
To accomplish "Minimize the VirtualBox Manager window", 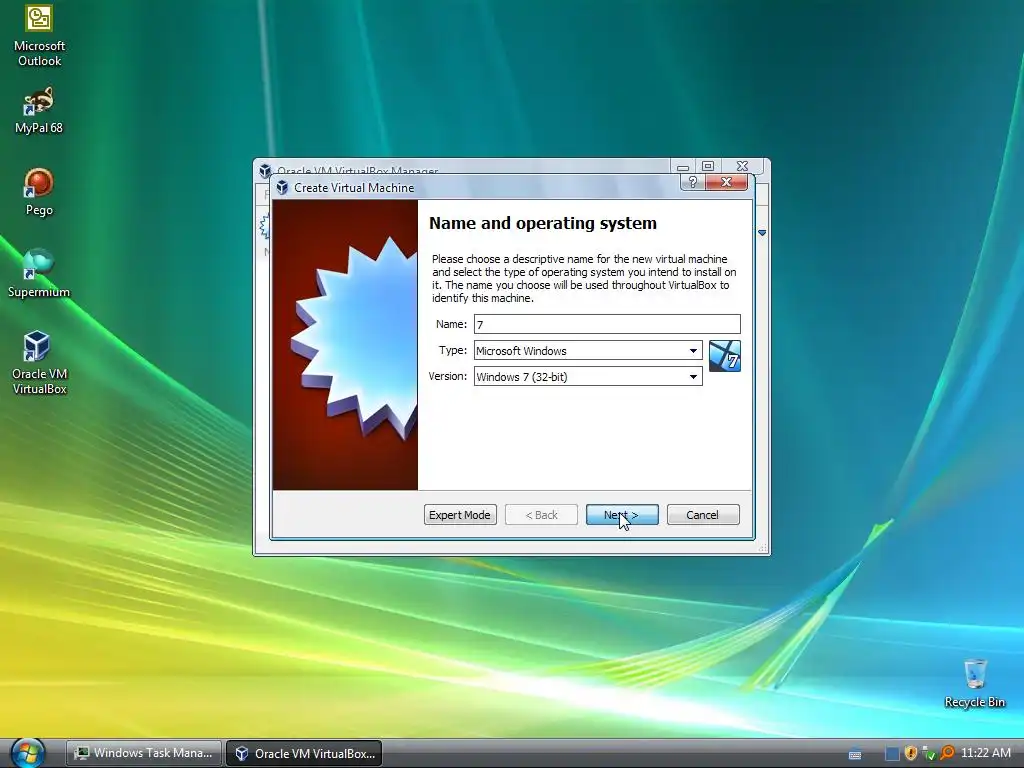I will [683, 167].
